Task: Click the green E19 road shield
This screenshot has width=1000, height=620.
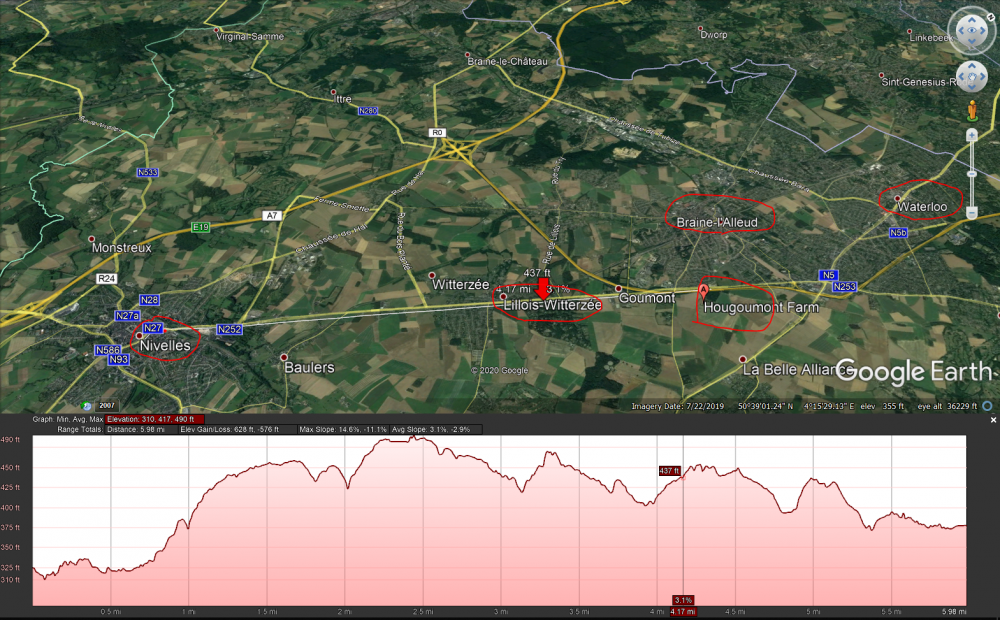Action: point(201,227)
